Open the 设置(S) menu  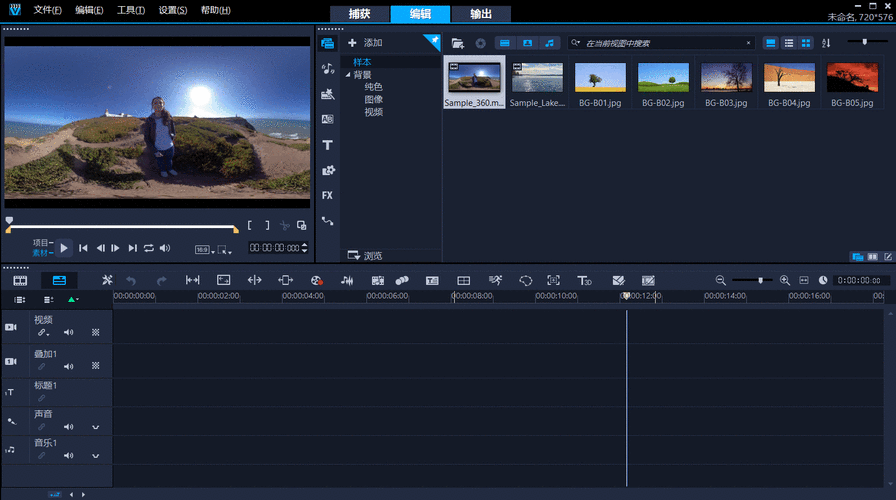[173, 10]
